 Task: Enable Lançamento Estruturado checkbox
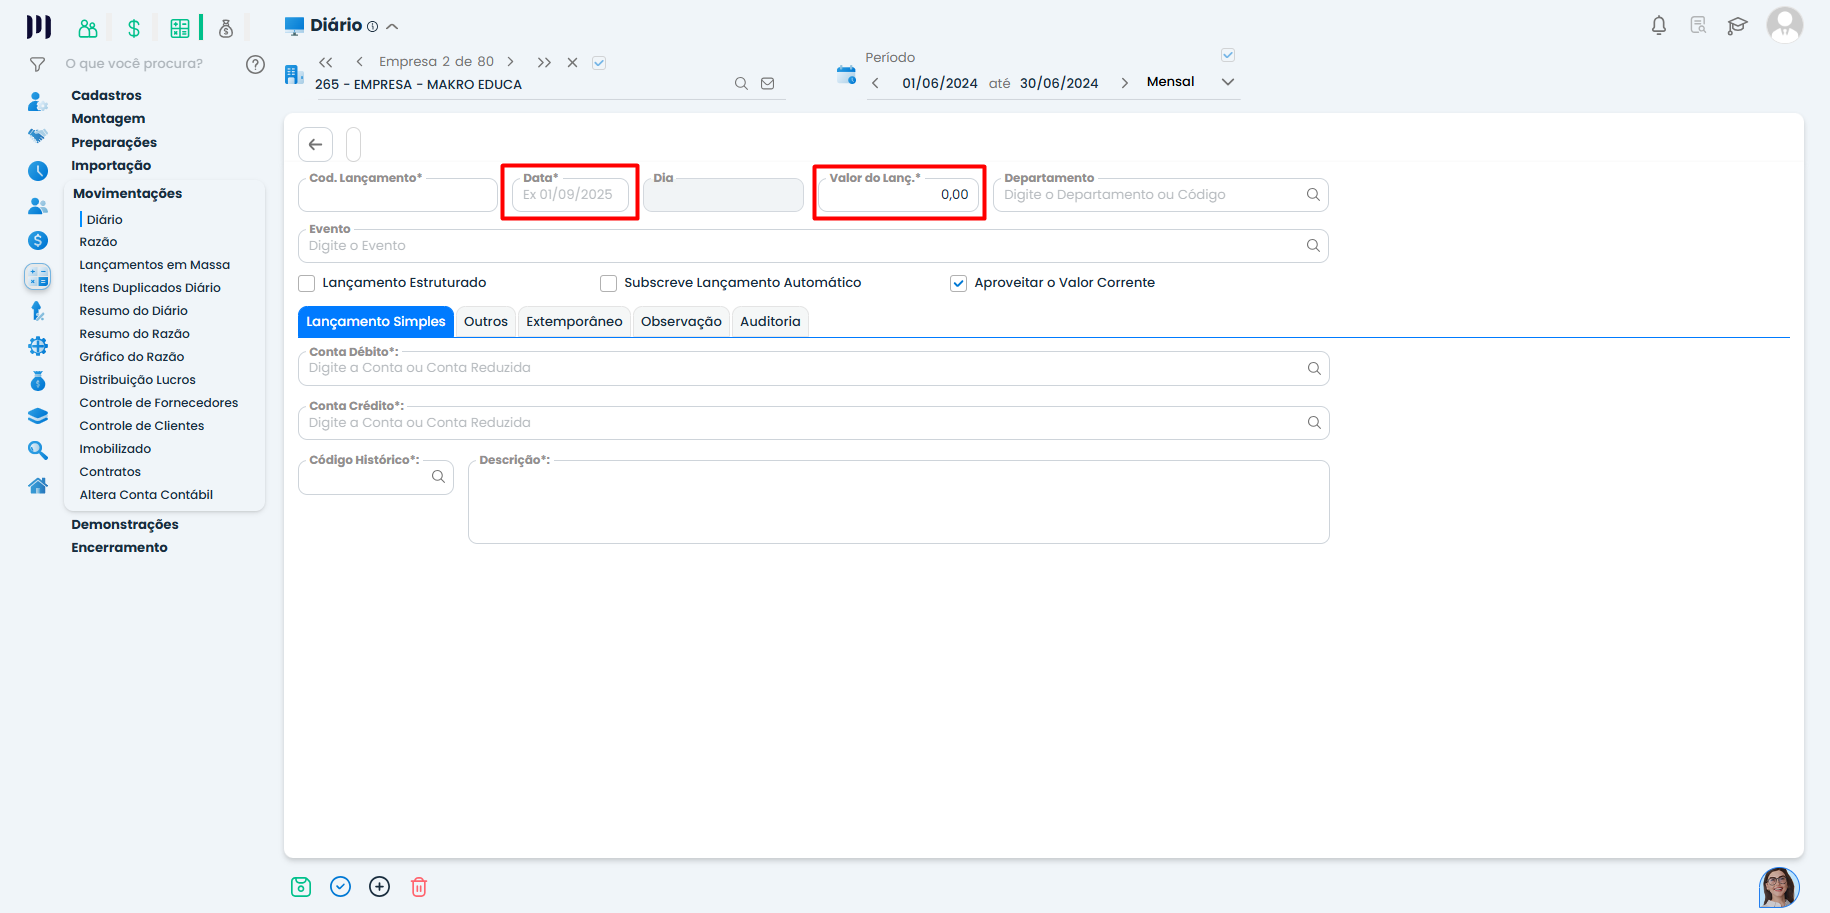pyautogui.click(x=307, y=283)
